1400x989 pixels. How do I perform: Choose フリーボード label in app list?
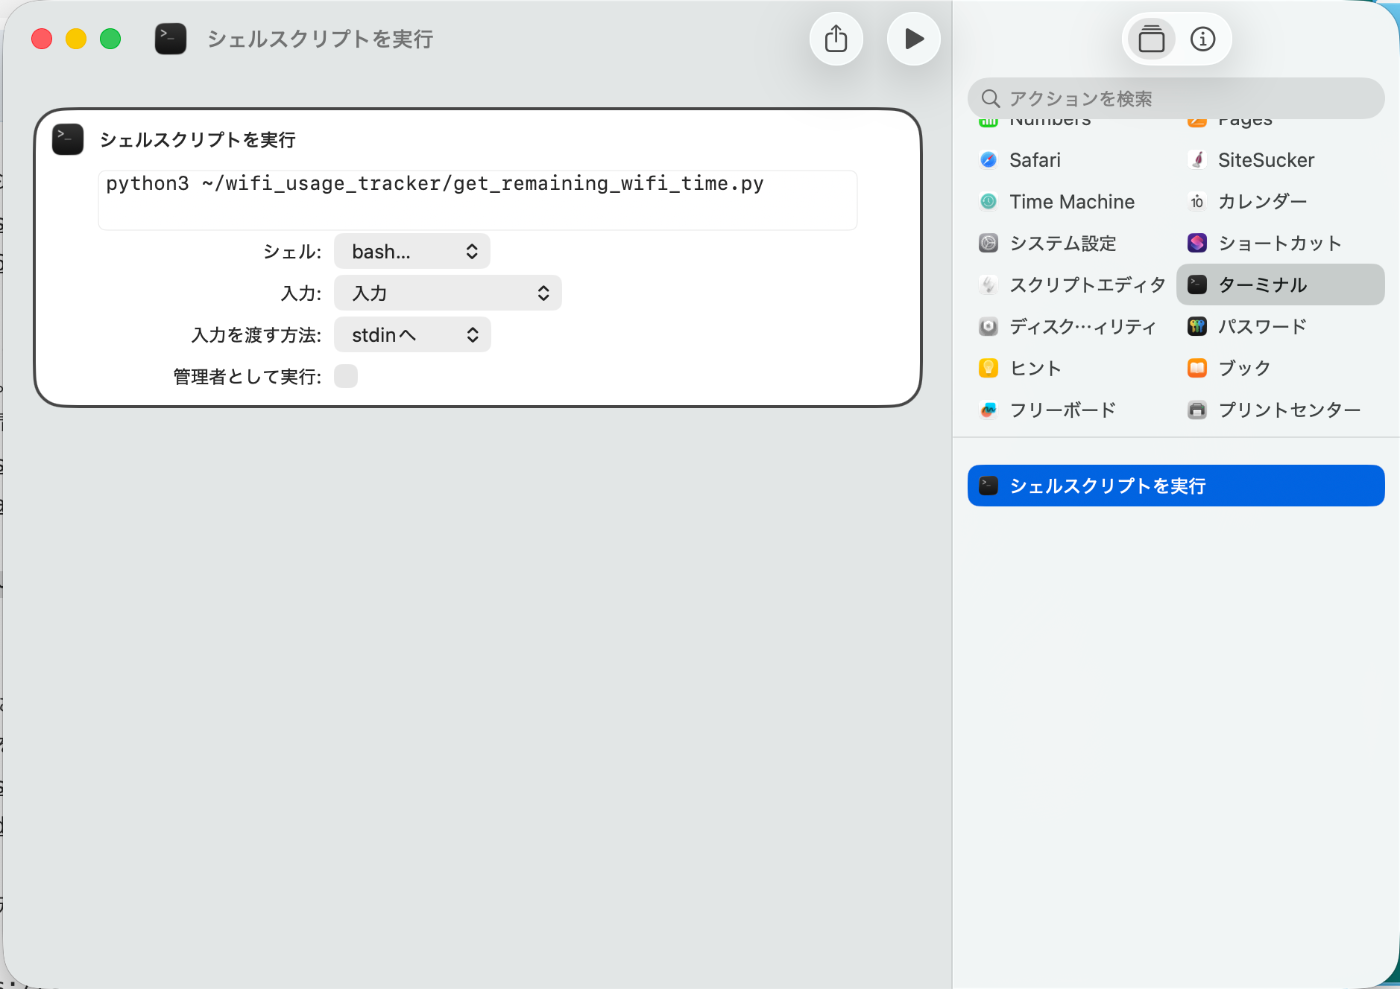1062,410
